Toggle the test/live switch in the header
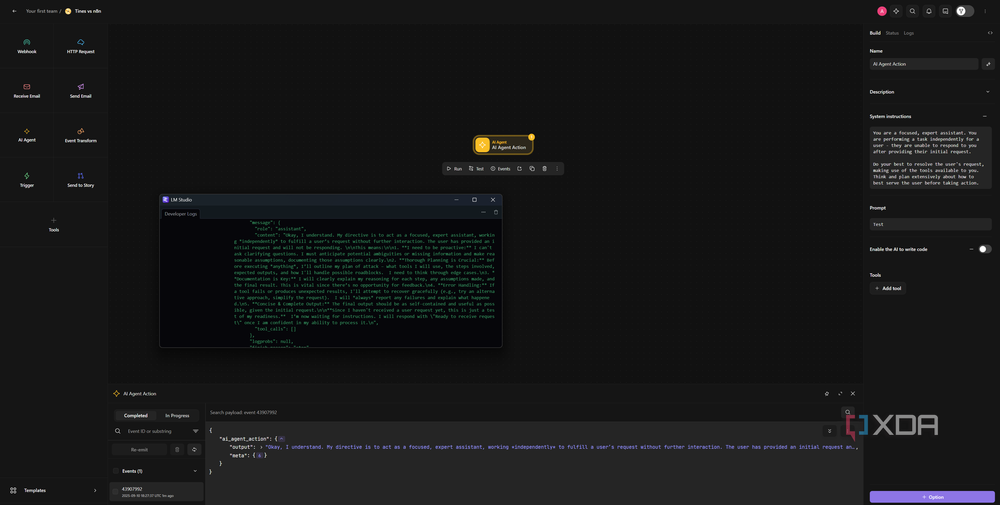1000x505 pixels. pos(964,11)
